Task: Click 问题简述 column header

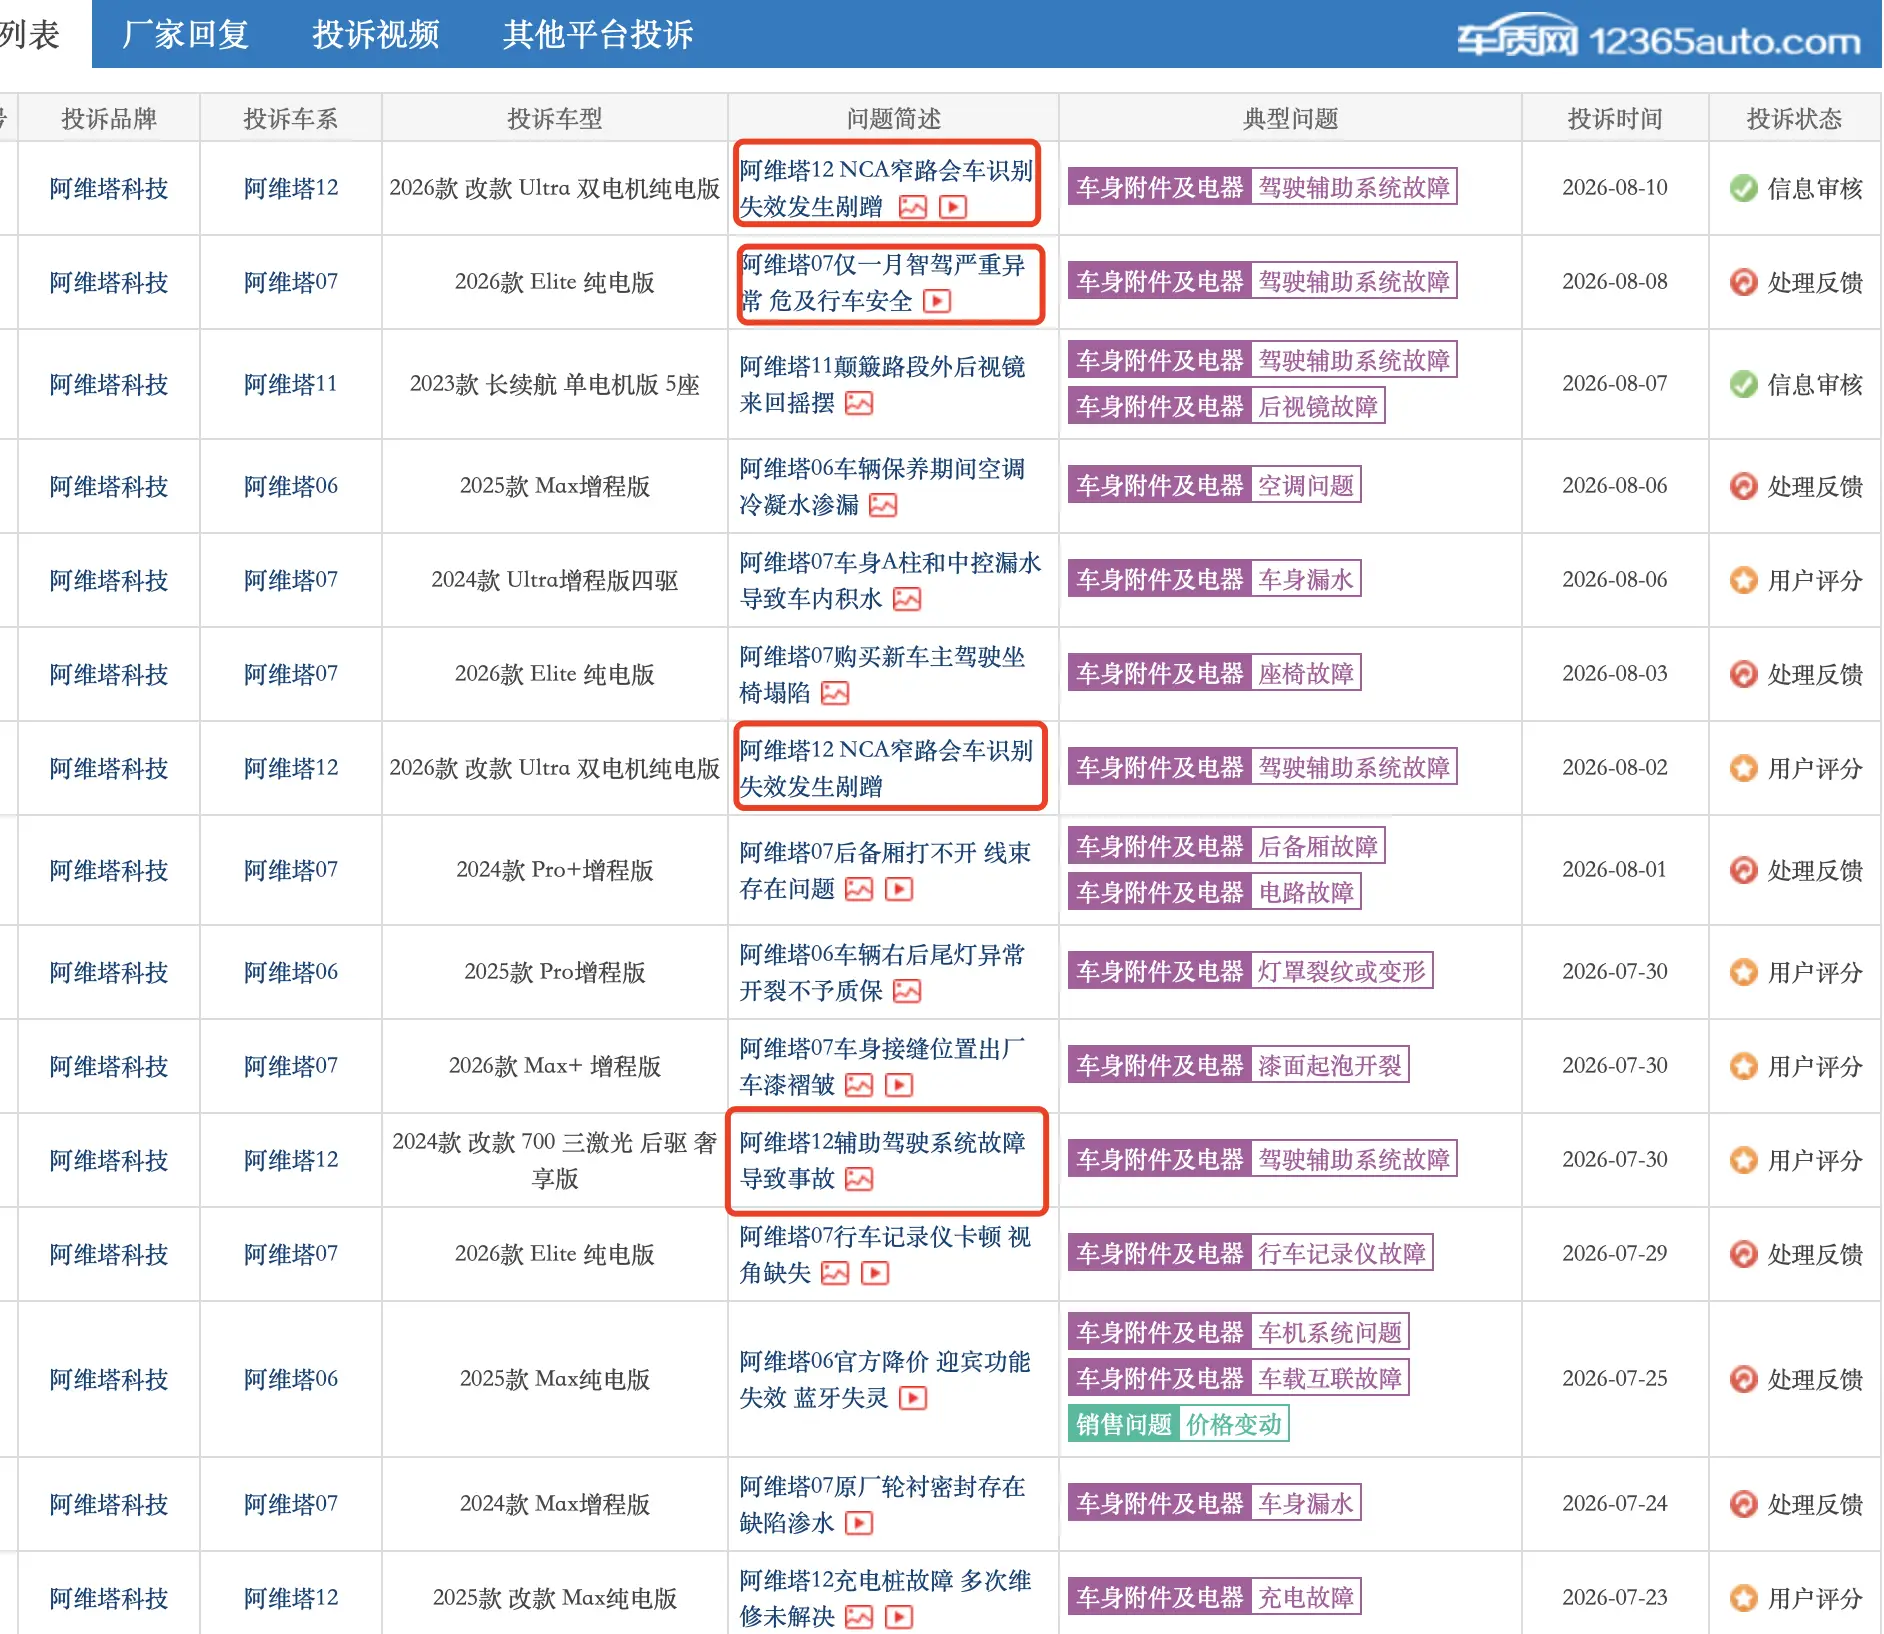Action: (893, 119)
